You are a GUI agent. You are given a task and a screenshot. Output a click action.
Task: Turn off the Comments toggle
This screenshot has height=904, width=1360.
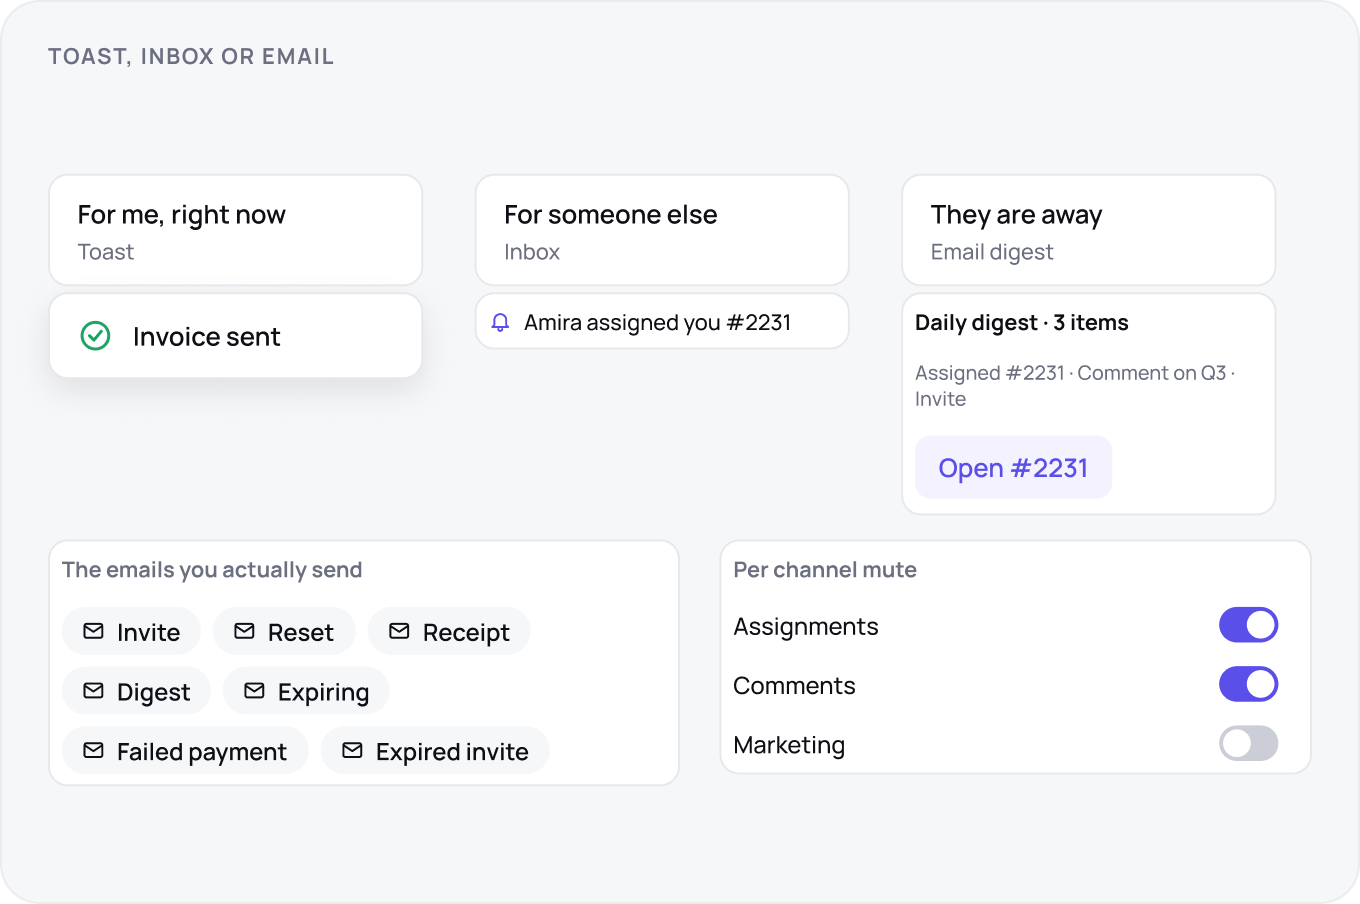pyautogui.click(x=1248, y=684)
